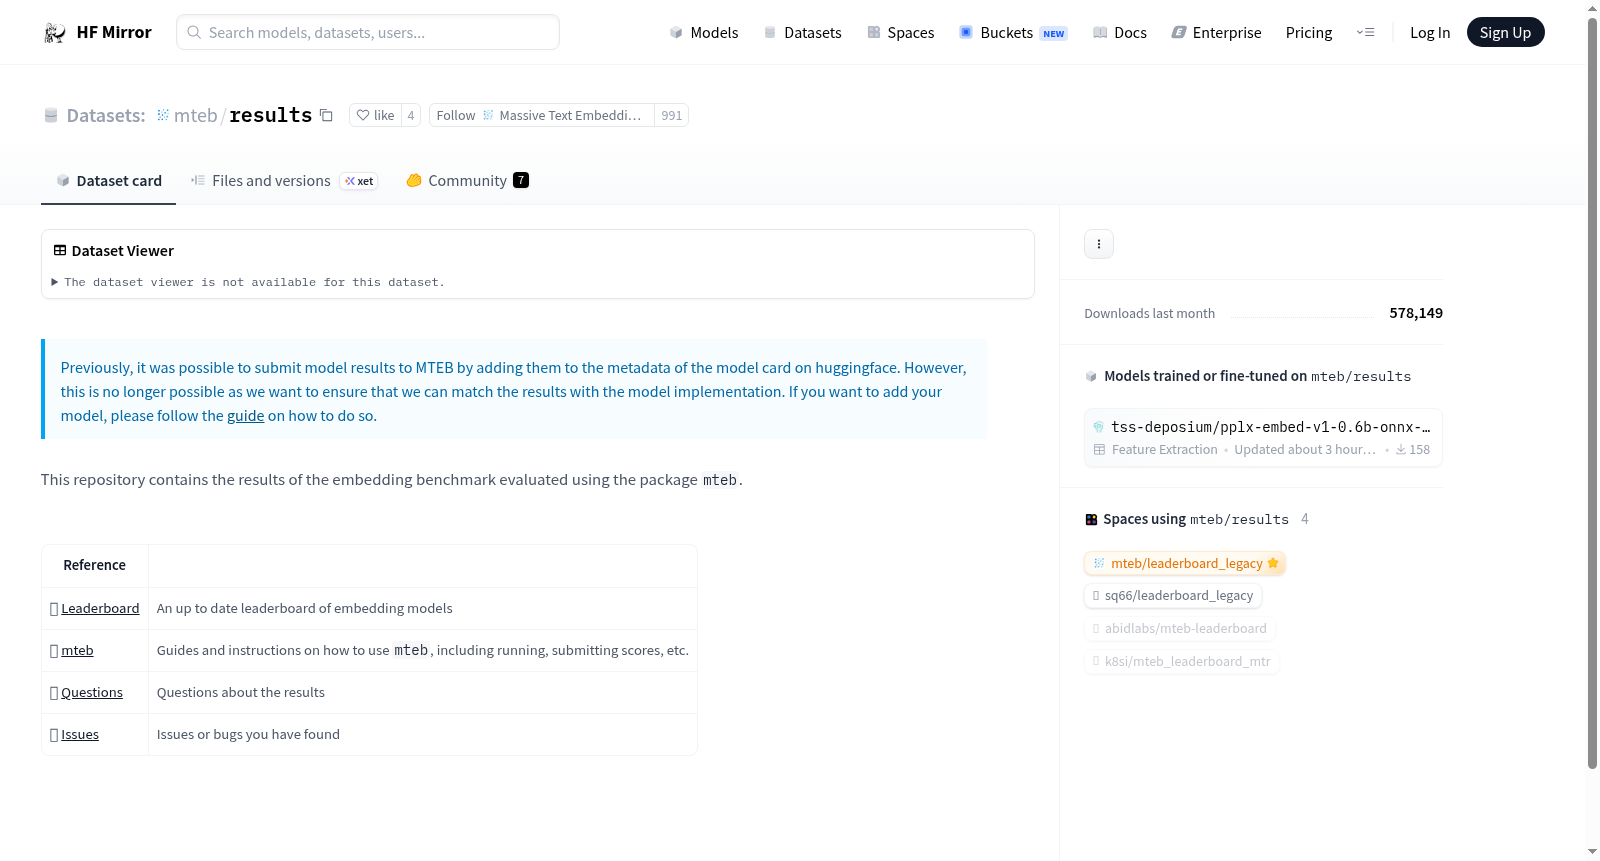Open the sq66/leaderboard_legacy space

[1173, 595]
